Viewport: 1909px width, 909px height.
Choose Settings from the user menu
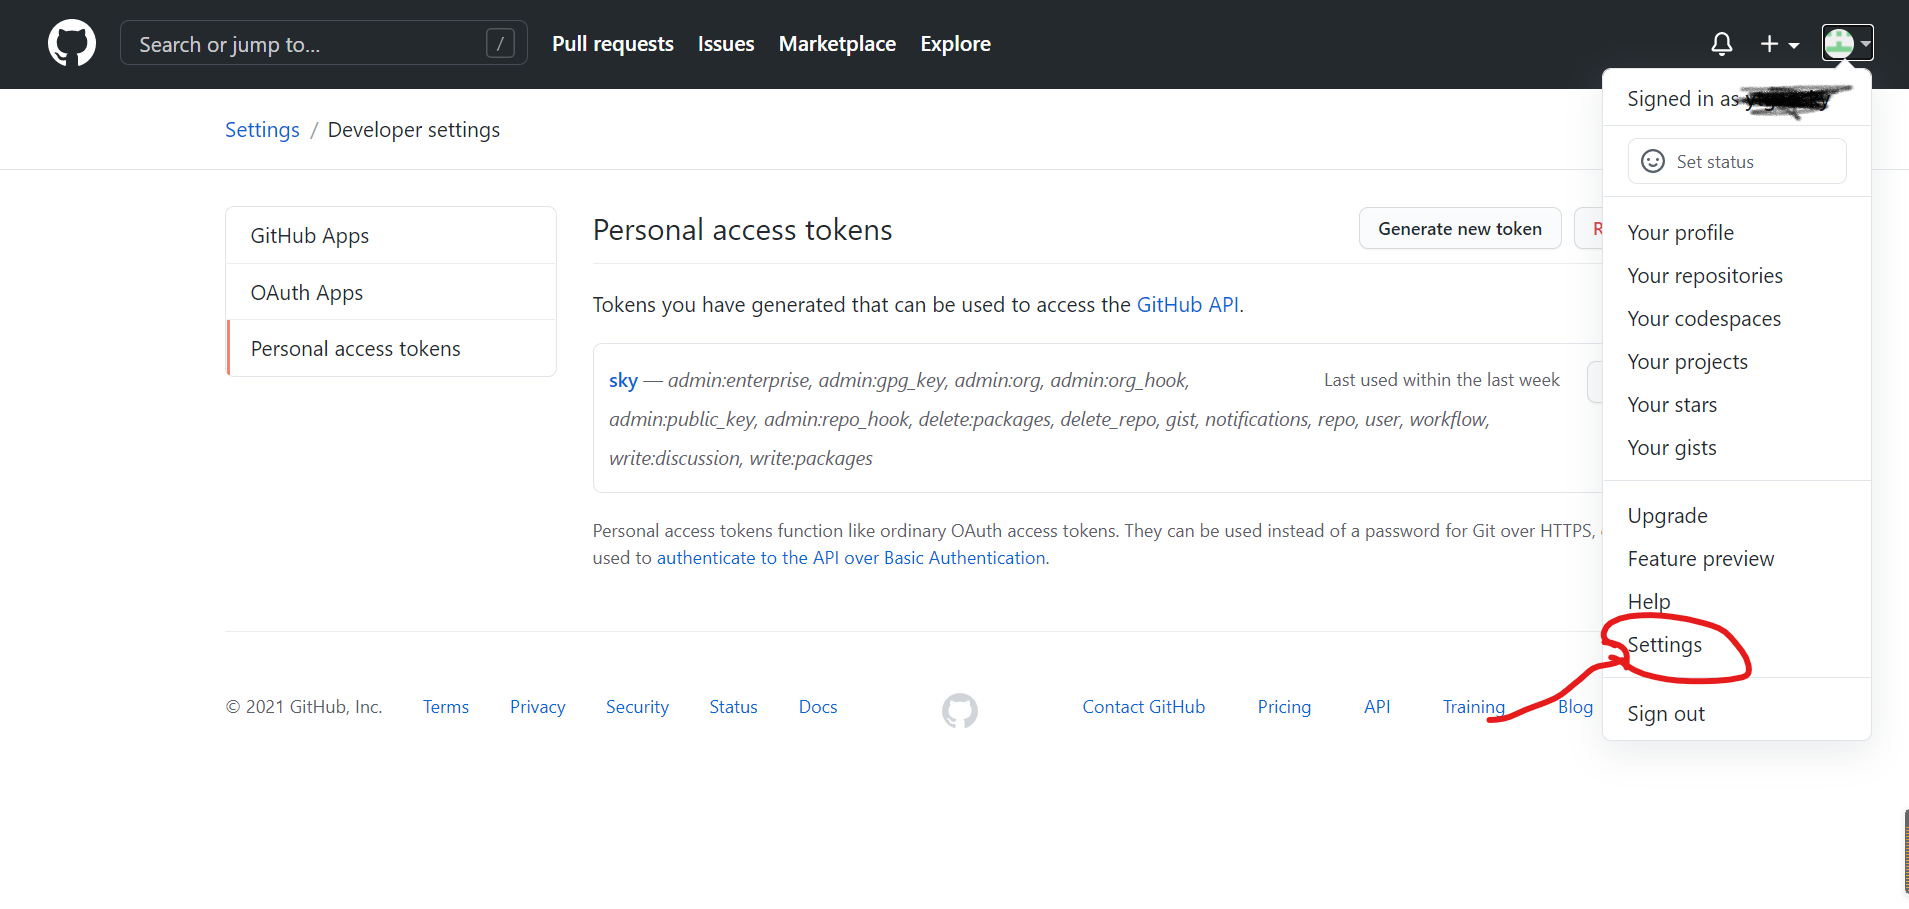click(x=1664, y=645)
